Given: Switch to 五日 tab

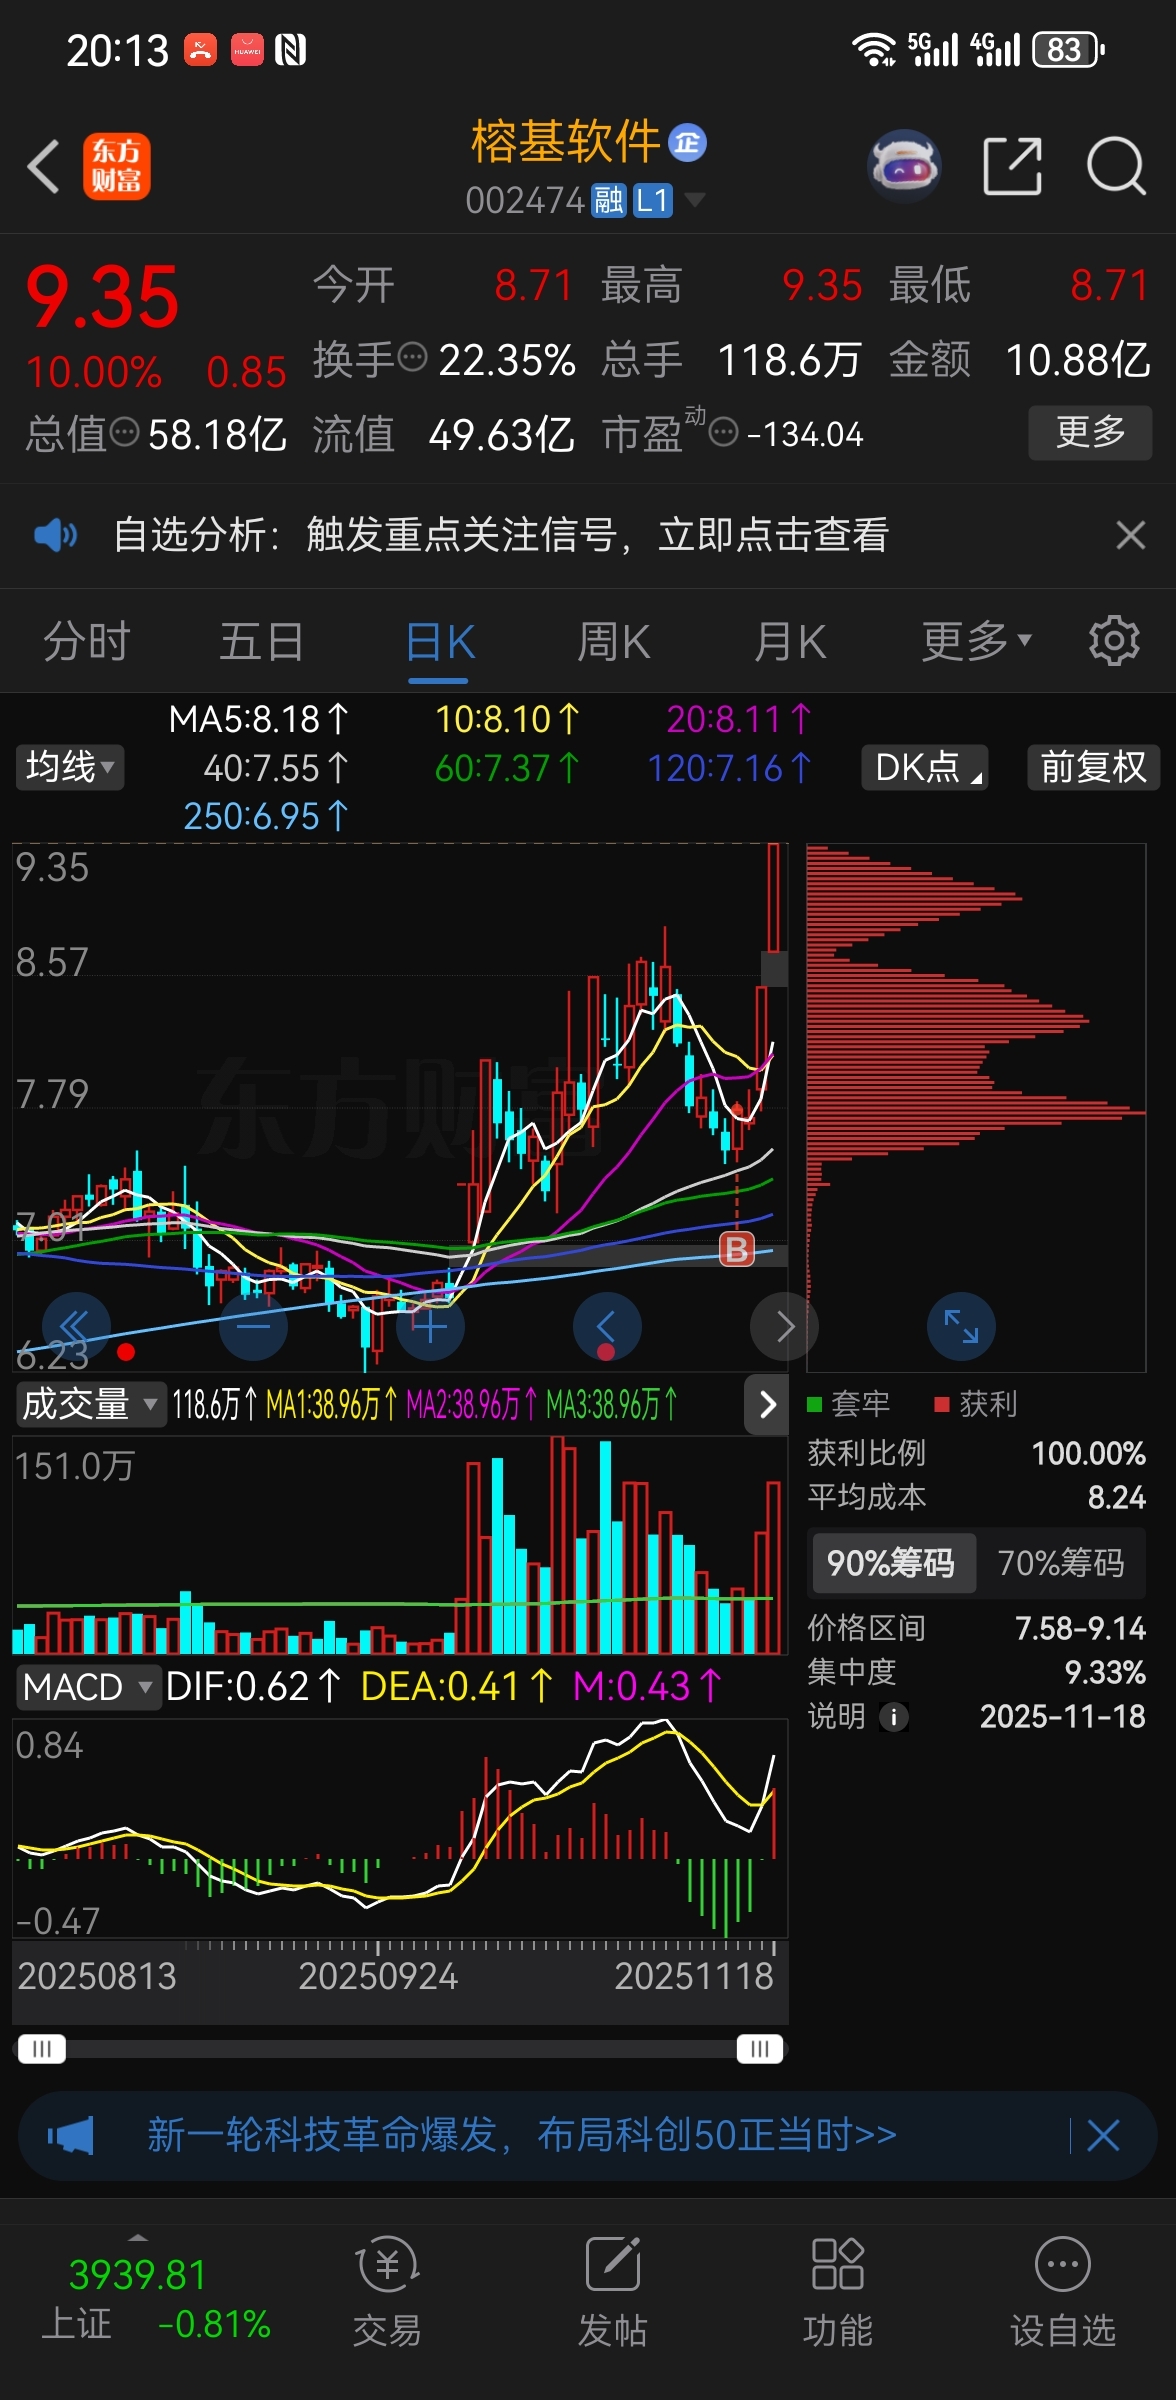Looking at the screenshot, I should [262, 641].
